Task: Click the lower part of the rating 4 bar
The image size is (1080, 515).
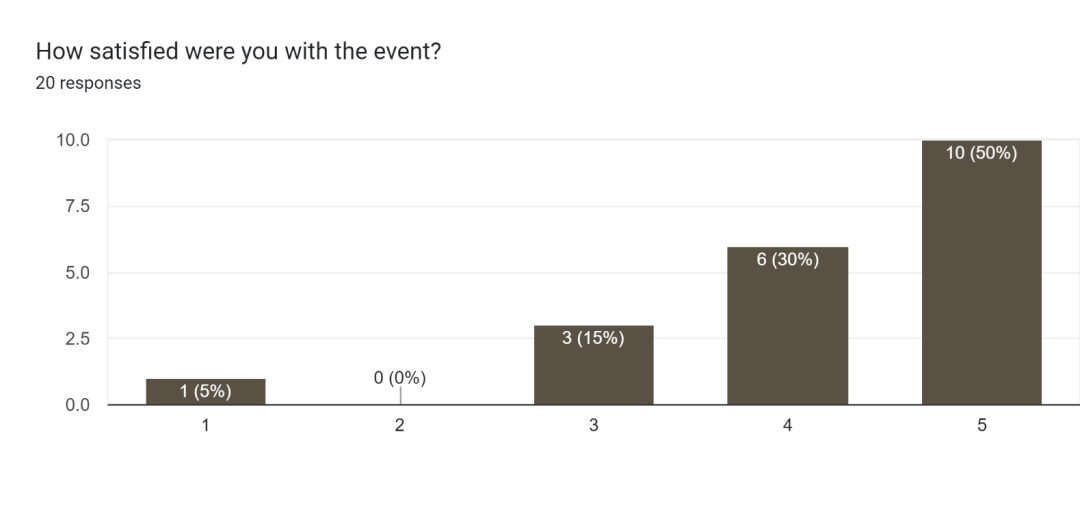Action: (x=787, y=370)
